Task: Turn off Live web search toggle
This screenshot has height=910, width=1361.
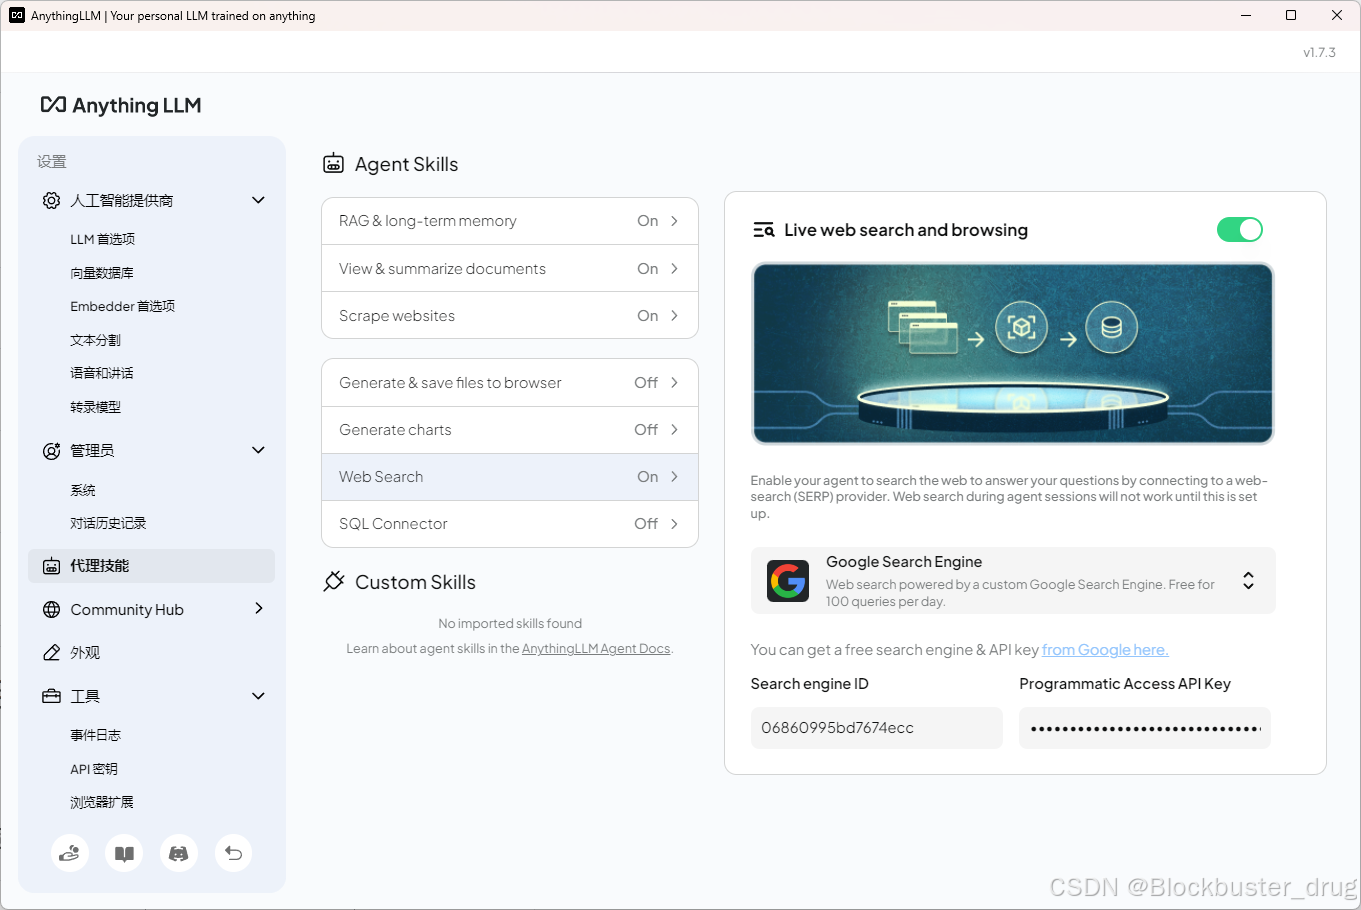Action: [1240, 230]
